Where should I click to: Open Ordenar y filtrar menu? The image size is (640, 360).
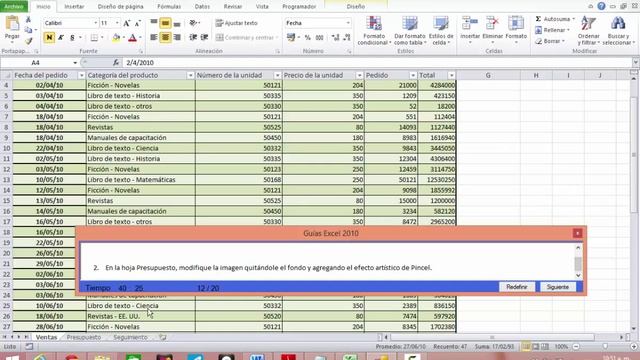click(x=589, y=31)
